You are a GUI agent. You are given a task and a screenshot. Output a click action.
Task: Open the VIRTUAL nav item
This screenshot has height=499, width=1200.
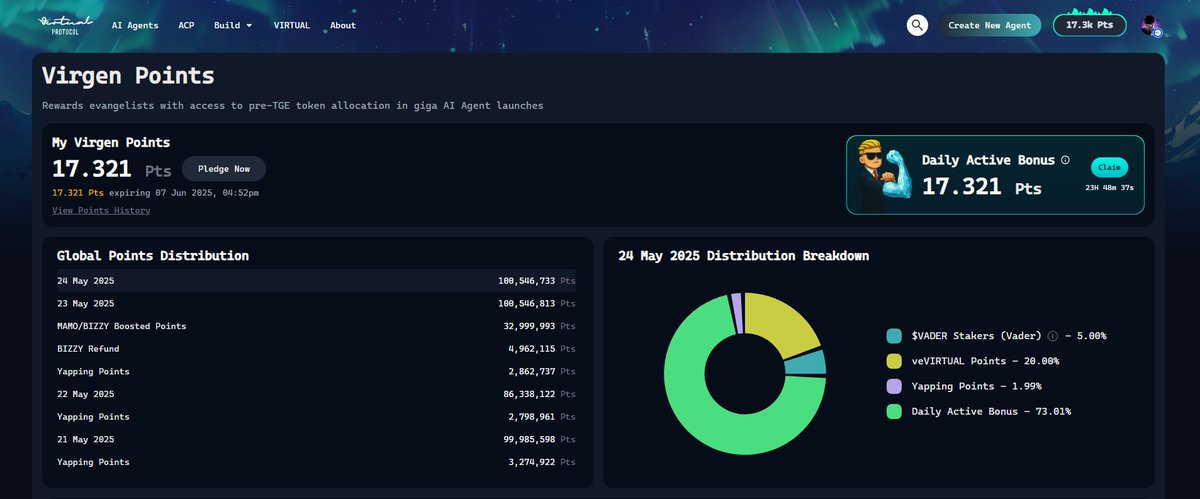point(292,25)
